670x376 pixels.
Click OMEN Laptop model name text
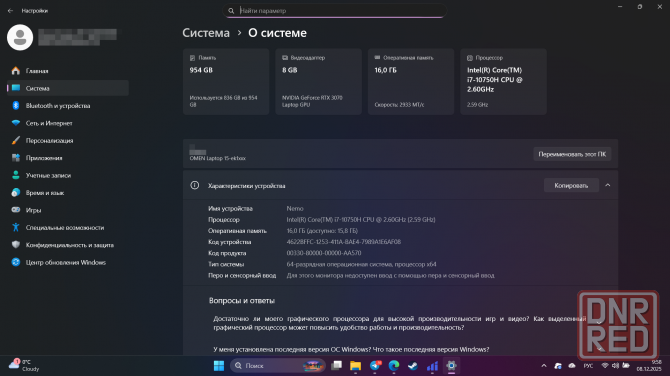point(217,158)
